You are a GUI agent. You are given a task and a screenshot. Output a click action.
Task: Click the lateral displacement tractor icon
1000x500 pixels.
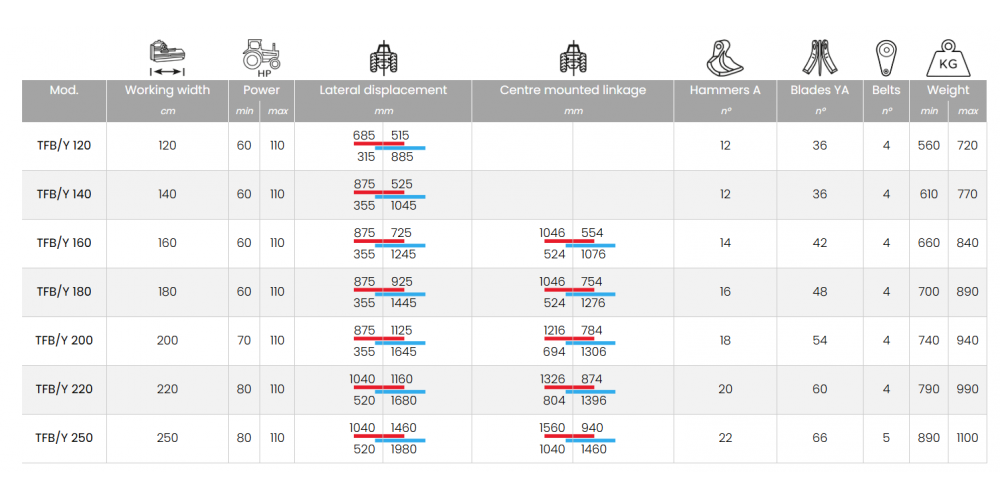click(x=382, y=57)
